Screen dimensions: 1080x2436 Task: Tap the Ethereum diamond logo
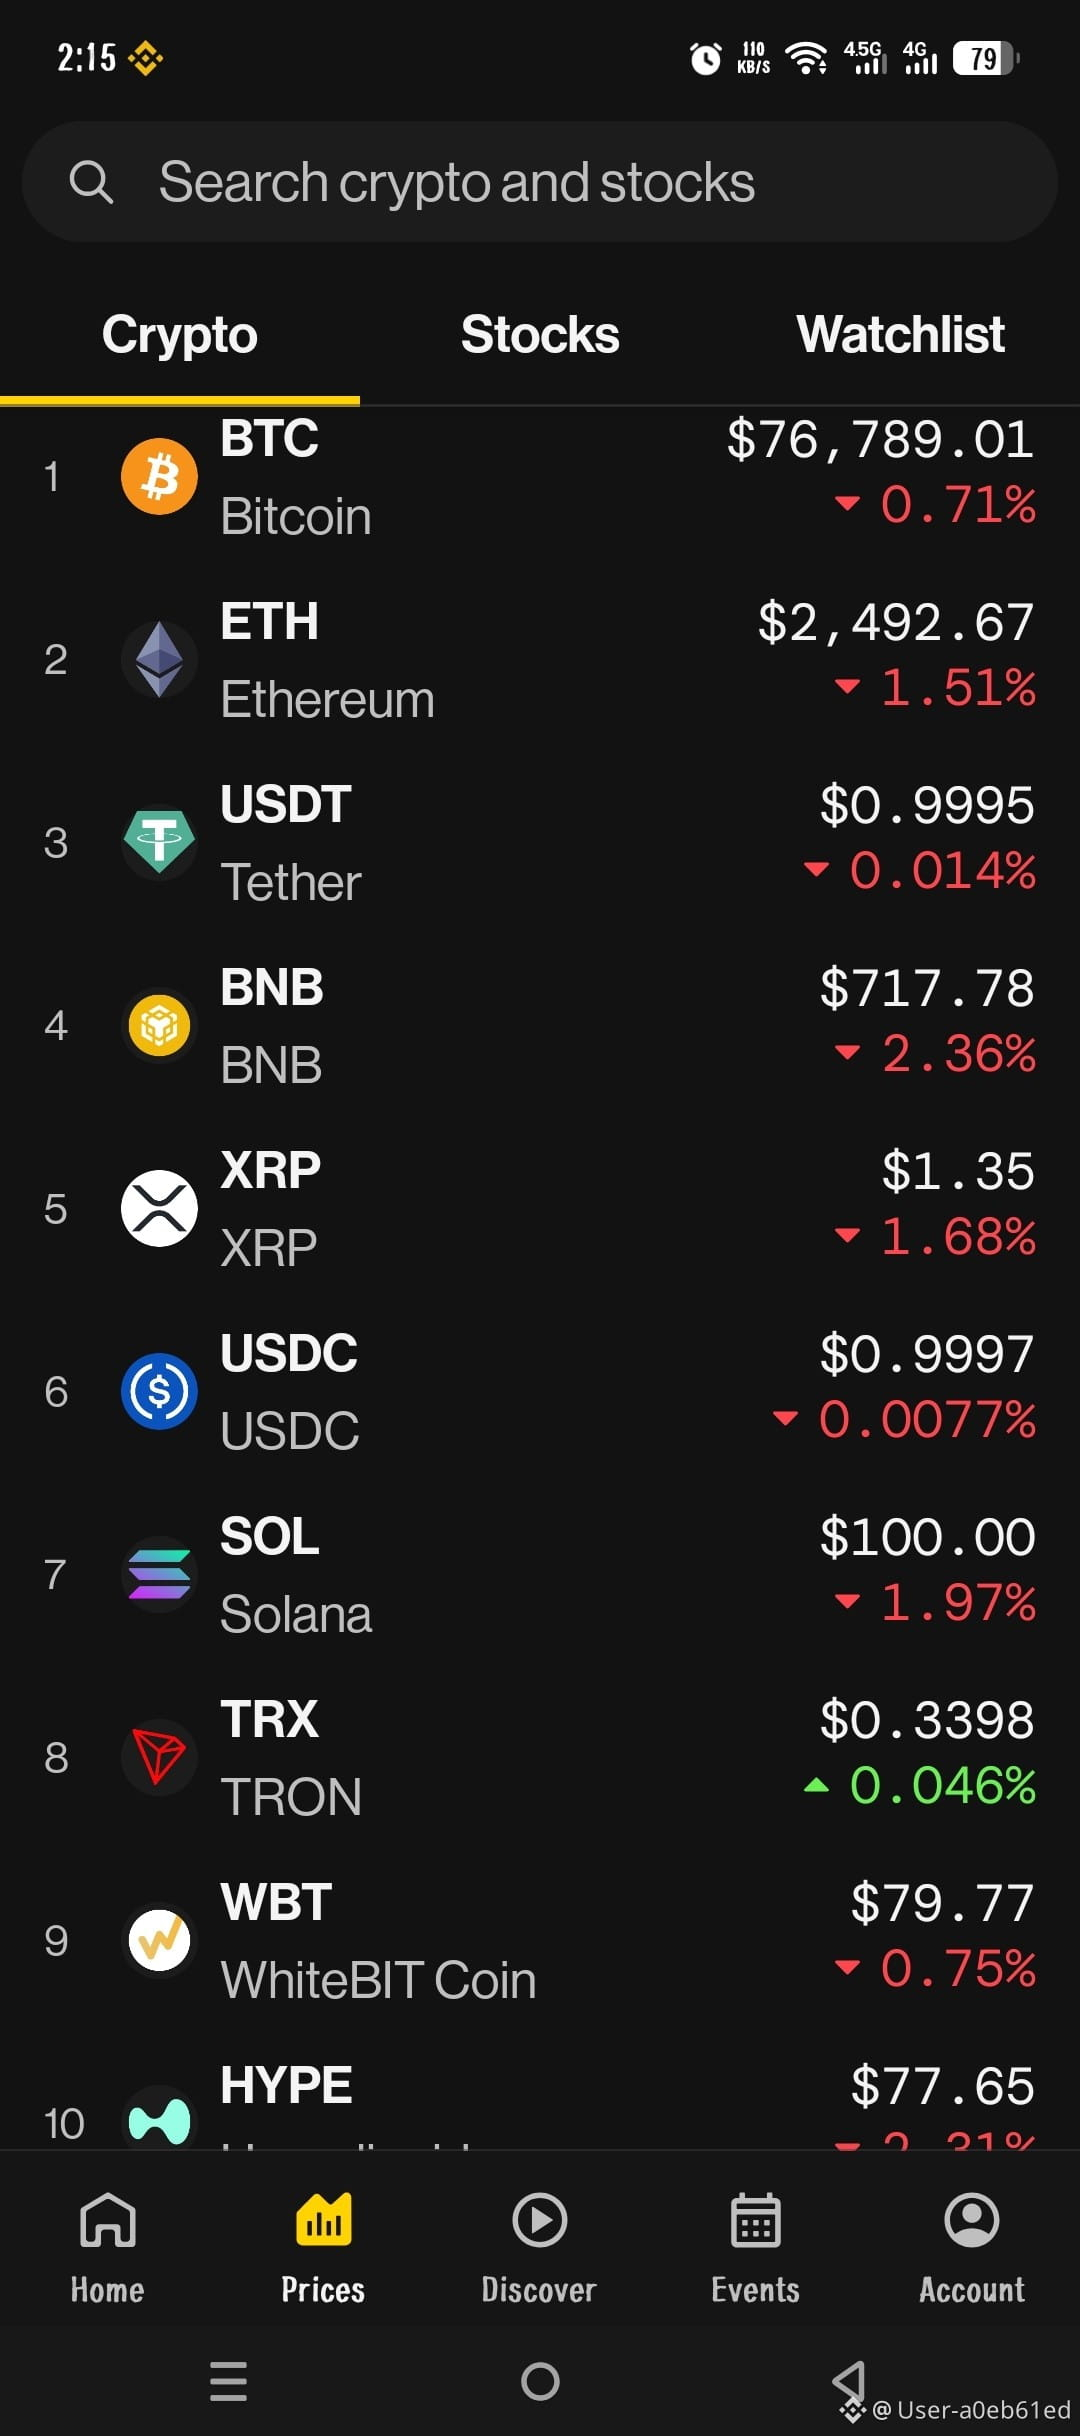[x=159, y=659]
